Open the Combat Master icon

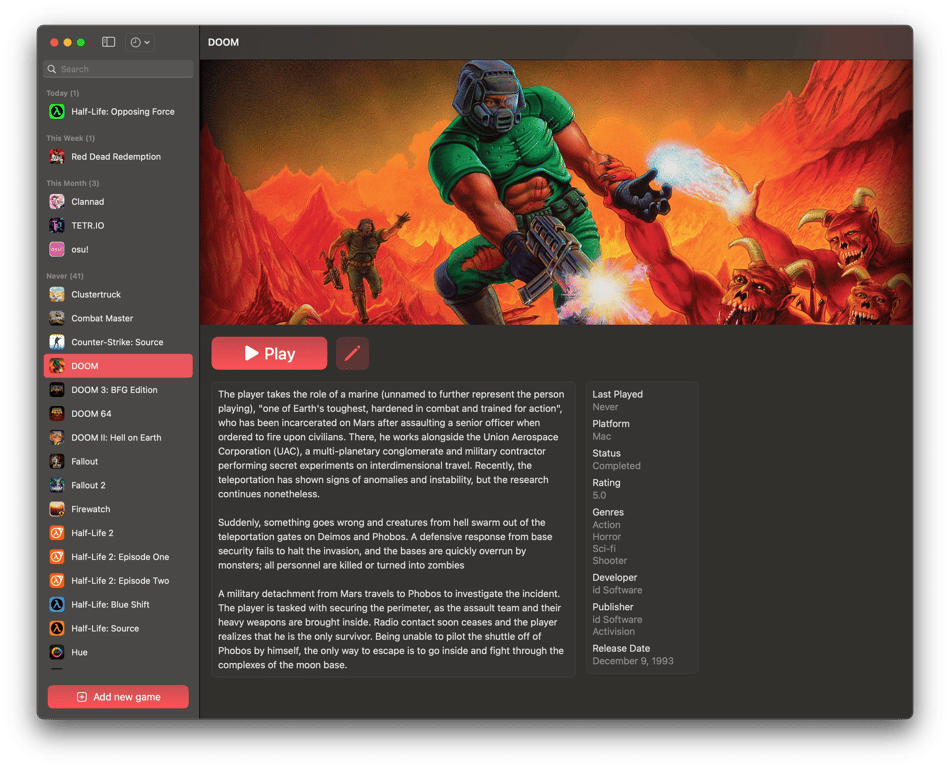click(57, 318)
